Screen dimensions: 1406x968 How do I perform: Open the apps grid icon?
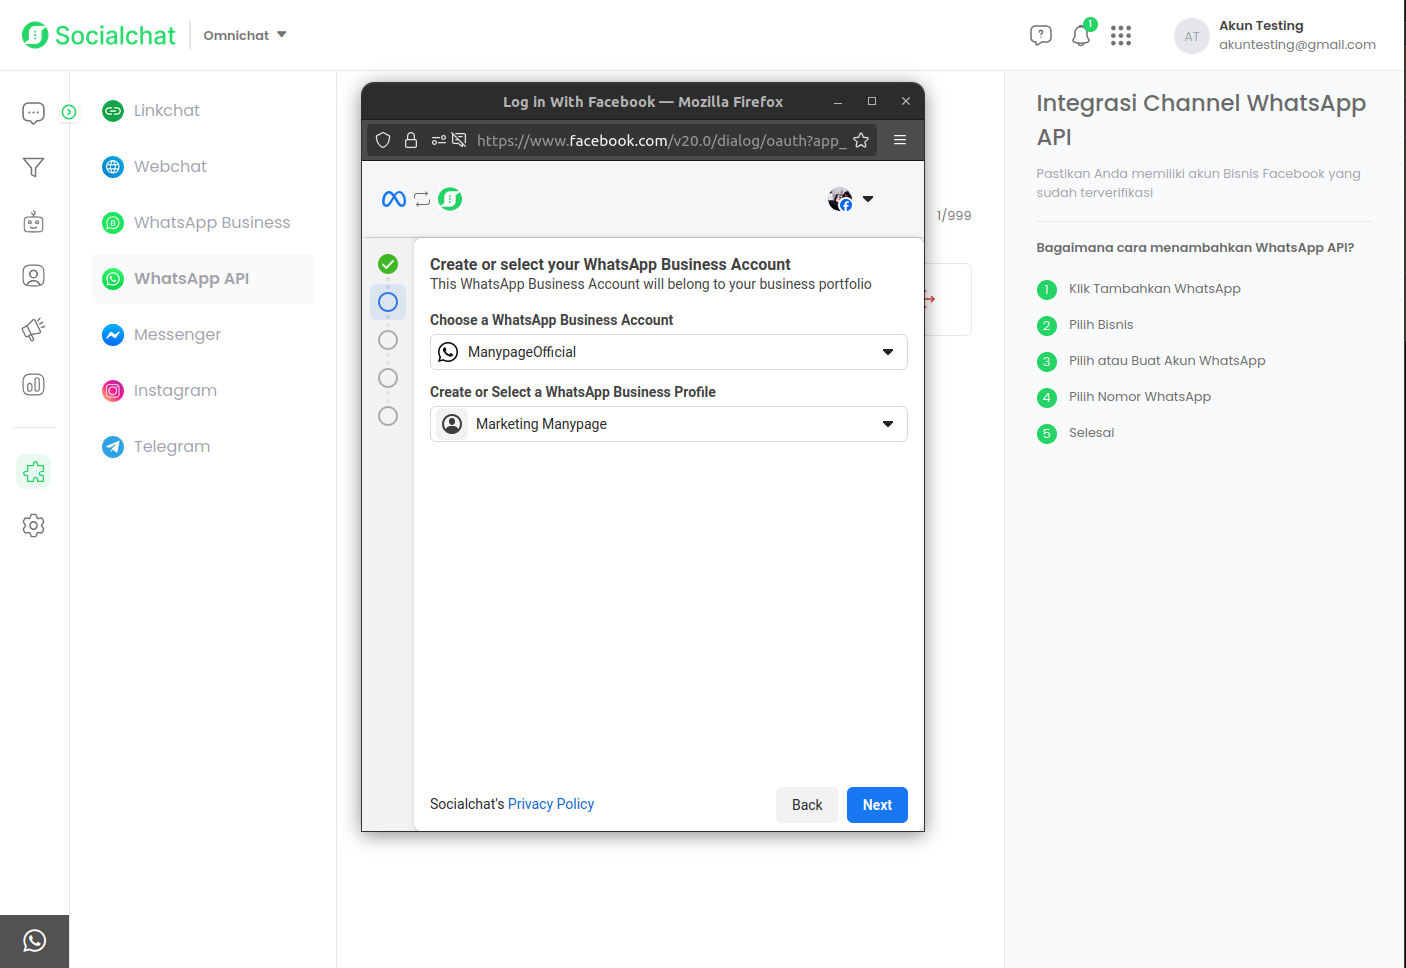pyautogui.click(x=1121, y=36)
